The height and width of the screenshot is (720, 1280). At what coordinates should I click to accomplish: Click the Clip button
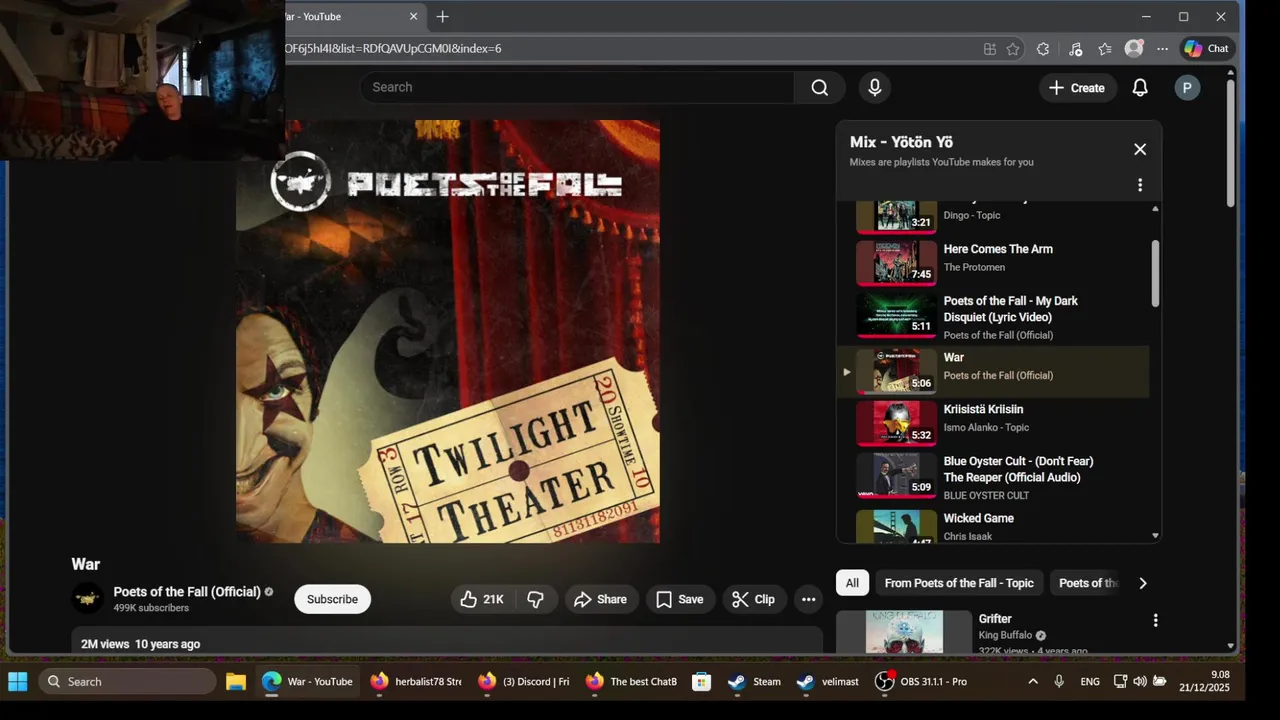click(x=753, y=599)
